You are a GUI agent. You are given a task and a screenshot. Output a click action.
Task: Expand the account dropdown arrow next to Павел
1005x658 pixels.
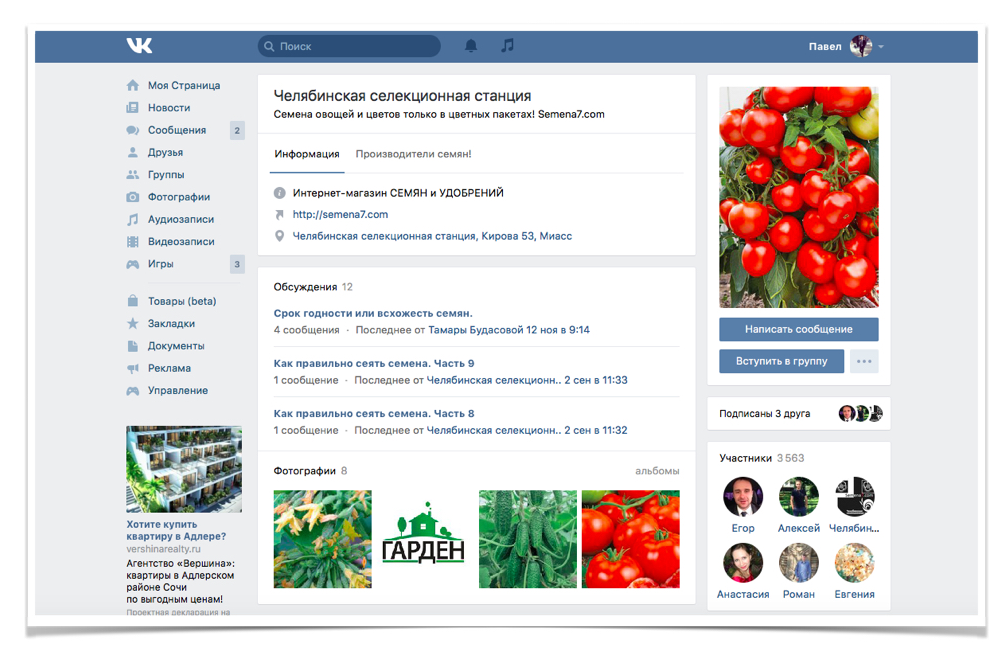pos(881,47)
